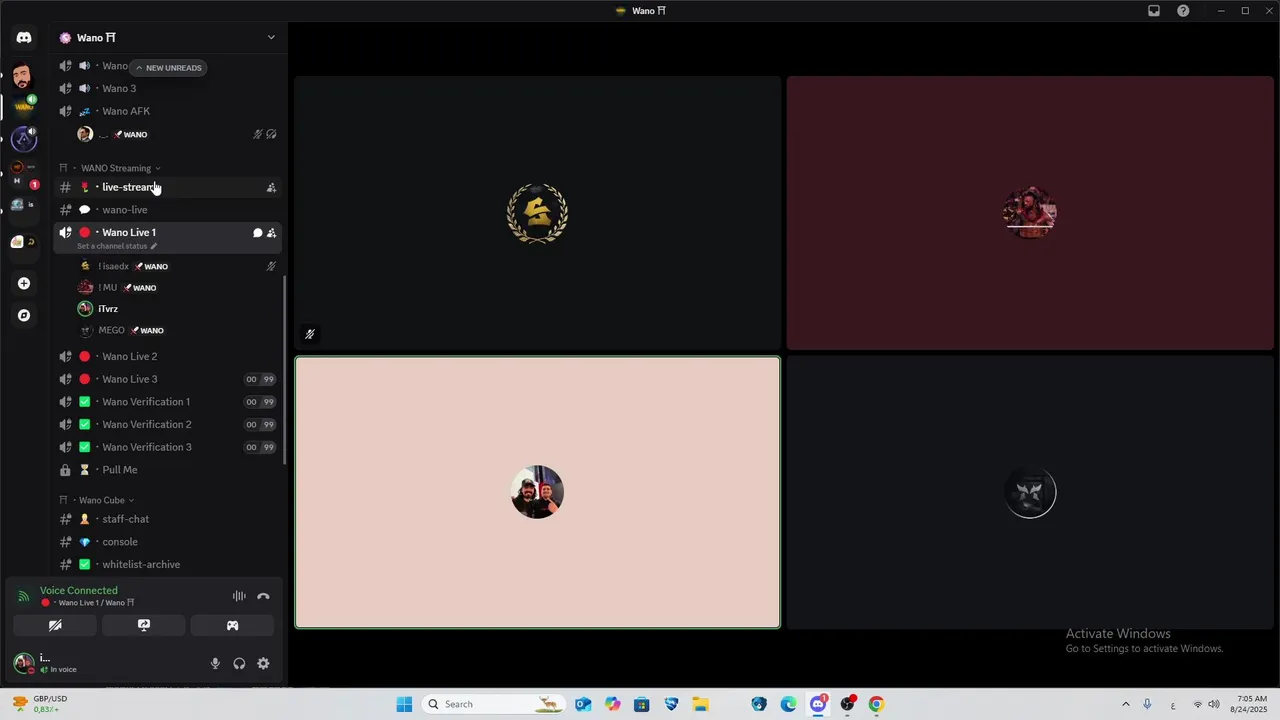The image size is (1280, 720).
Task: Show hidden system tray icons chevron
Action: pos(1125,704)
